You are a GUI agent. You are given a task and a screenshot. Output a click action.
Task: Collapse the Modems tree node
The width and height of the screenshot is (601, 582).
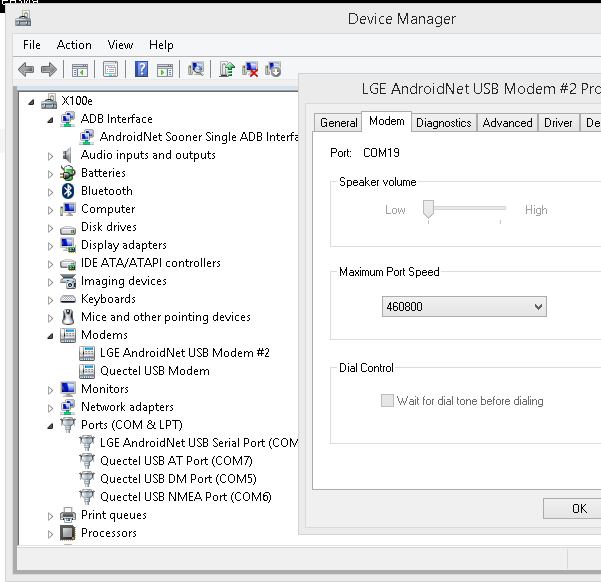(51, 336)
